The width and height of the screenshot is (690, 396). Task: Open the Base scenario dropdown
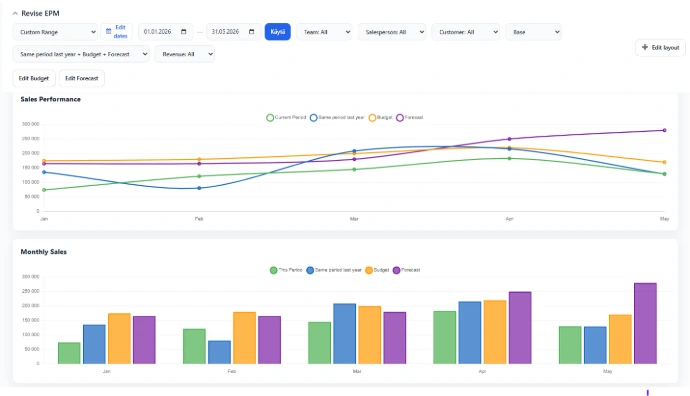point(533,32)
